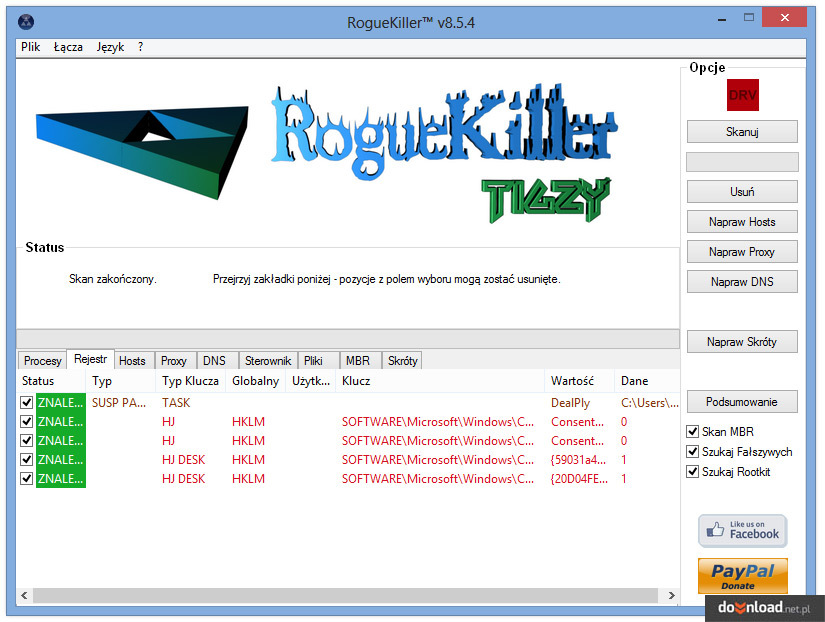Close the RogueKiller window

pos(784,17)
